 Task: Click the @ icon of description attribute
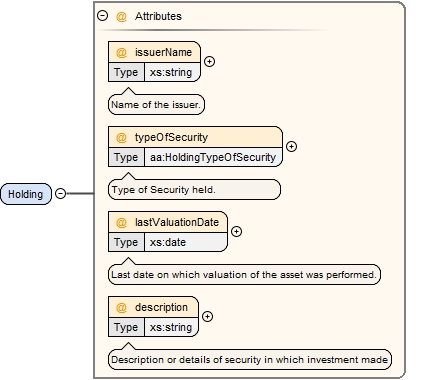(x=121, y=308)
